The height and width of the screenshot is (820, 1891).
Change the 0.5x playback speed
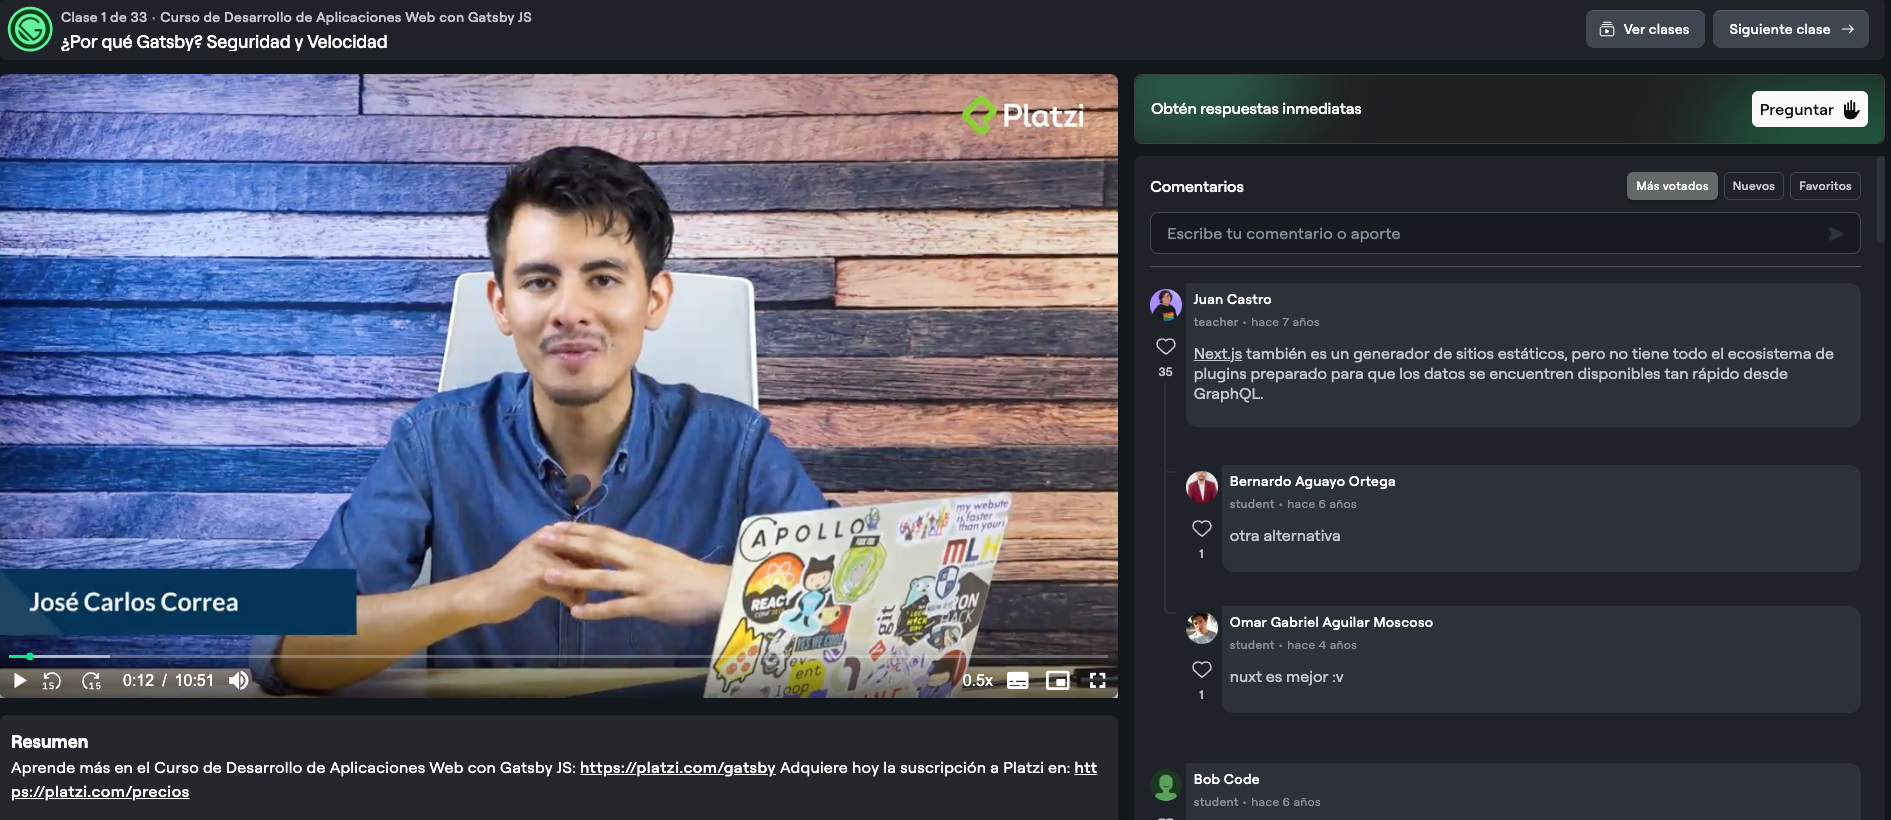[977, 681]
